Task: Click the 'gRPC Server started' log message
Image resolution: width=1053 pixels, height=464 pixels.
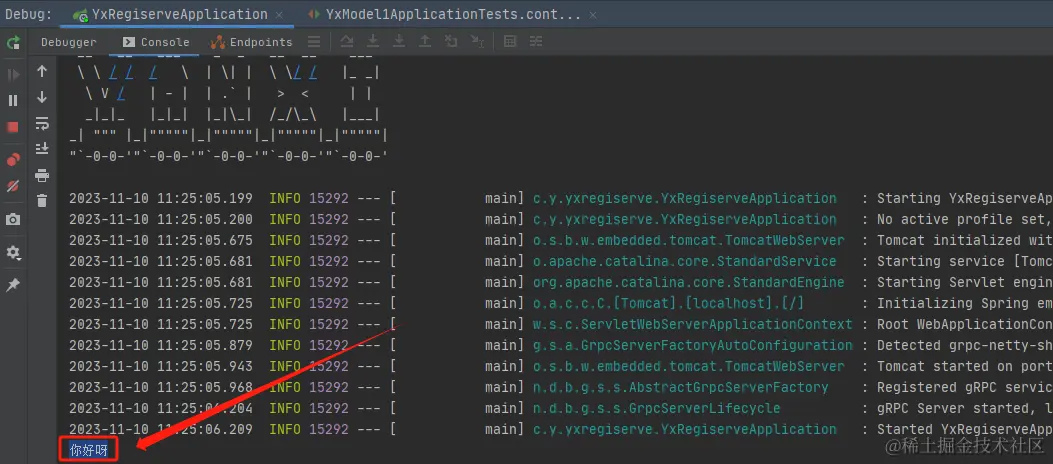Action: point(965,408)
